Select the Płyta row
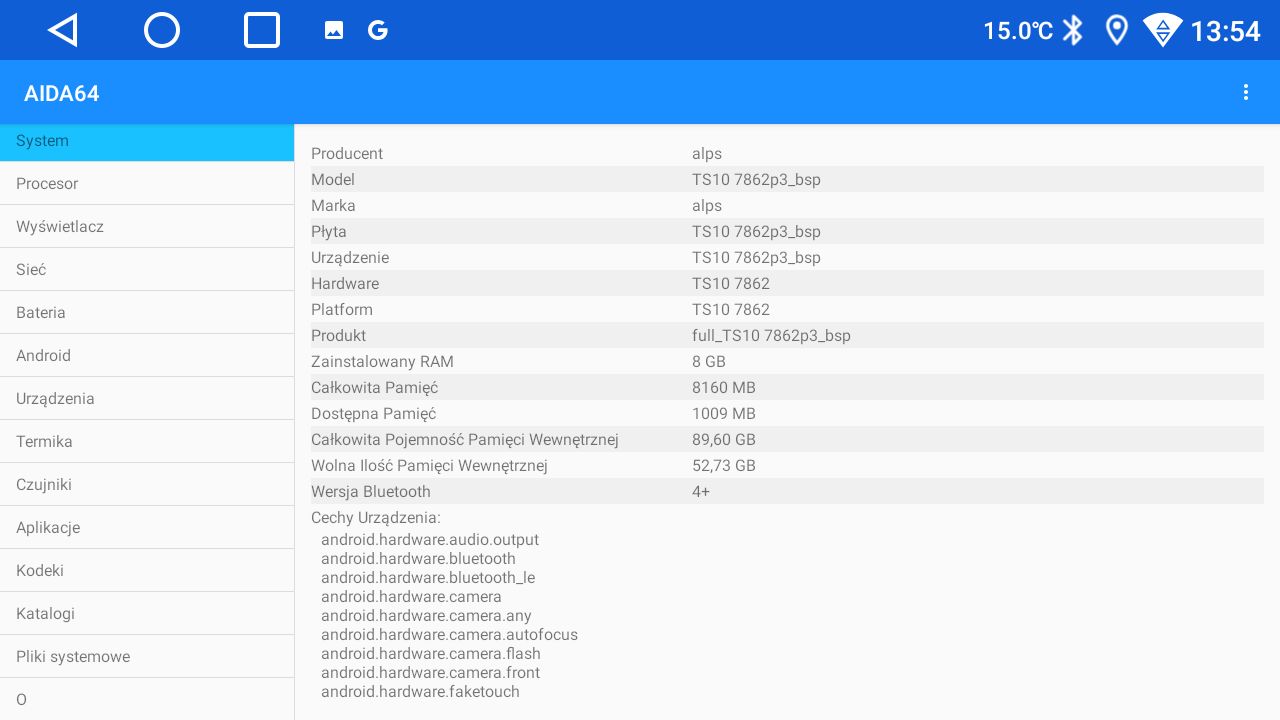 click(787, 231)
